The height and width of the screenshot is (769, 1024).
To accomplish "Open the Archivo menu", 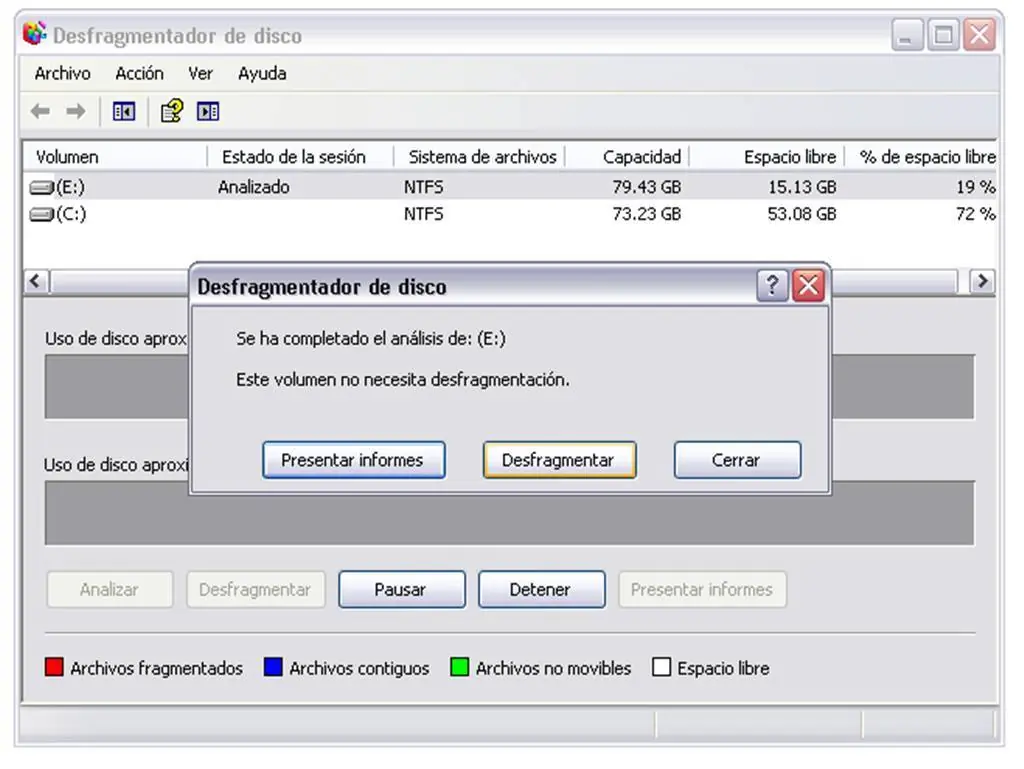I will pyautogui.click(x=63, y=73).
